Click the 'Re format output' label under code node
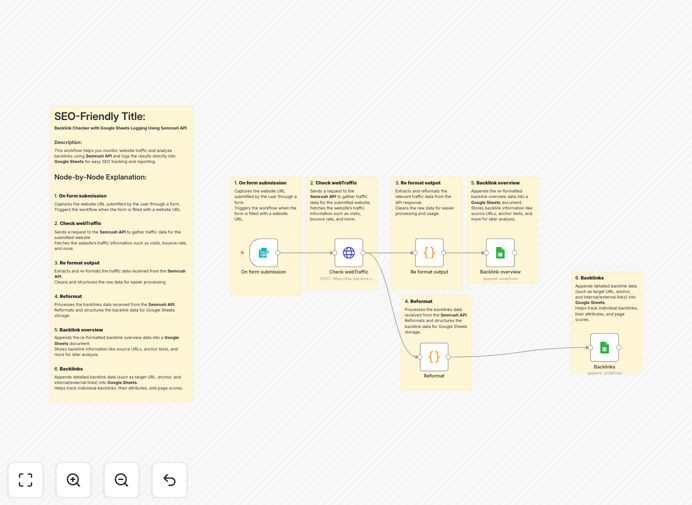 tap(429, 272)
